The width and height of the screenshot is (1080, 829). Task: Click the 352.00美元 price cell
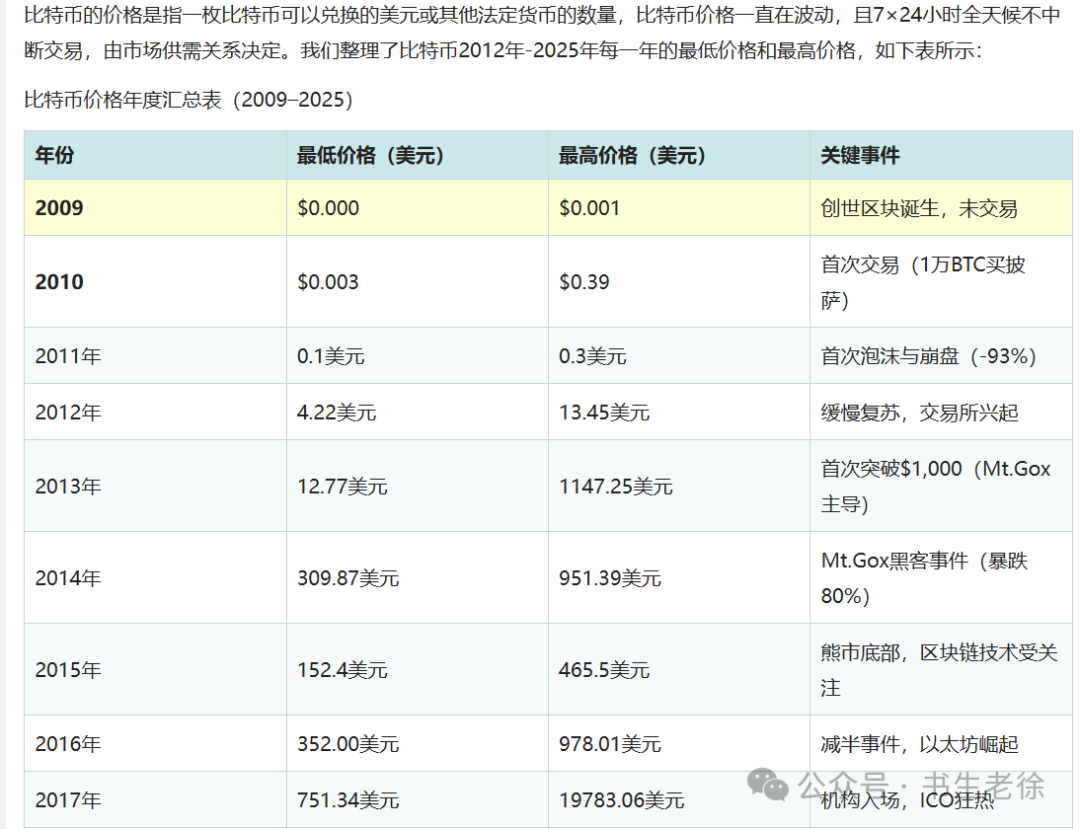pyautogui.click(x=417, y=743)
